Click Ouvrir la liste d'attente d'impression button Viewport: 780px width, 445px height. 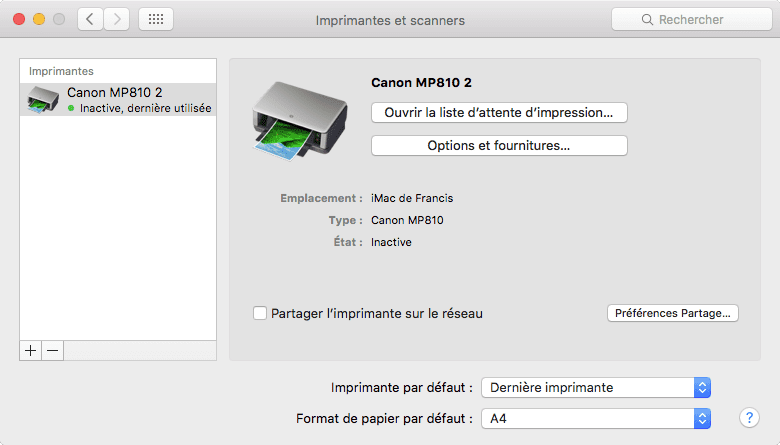click(x=499, y=112)
